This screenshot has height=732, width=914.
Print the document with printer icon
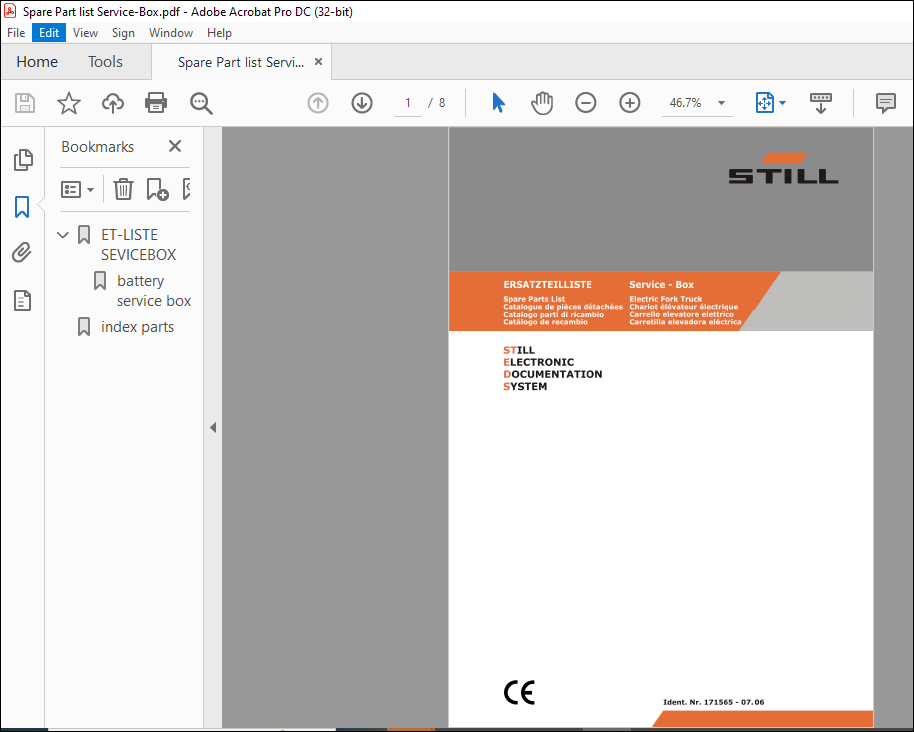(156, 103)
